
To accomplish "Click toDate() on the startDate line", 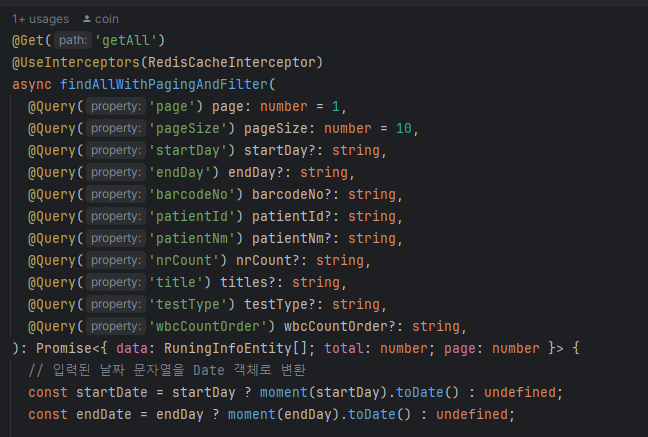I will tap(427, 392).
